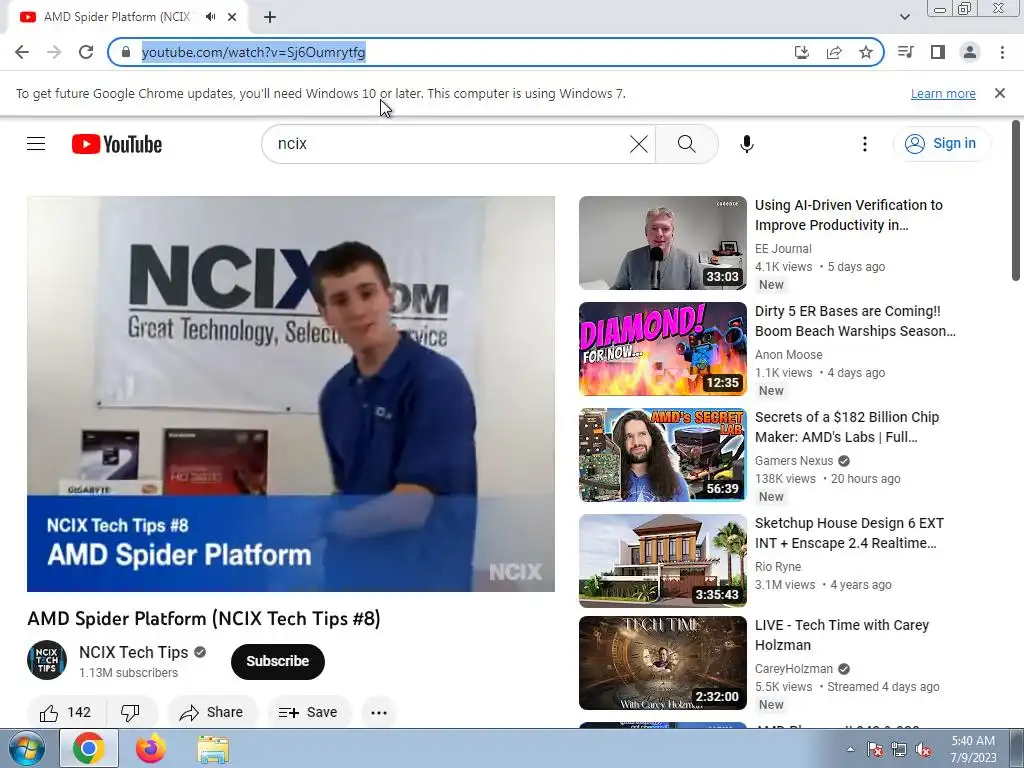The width and height of the screenshot is (1024, 768).
Task: Click the install app icon in address bar
Action: click(801, 52)
